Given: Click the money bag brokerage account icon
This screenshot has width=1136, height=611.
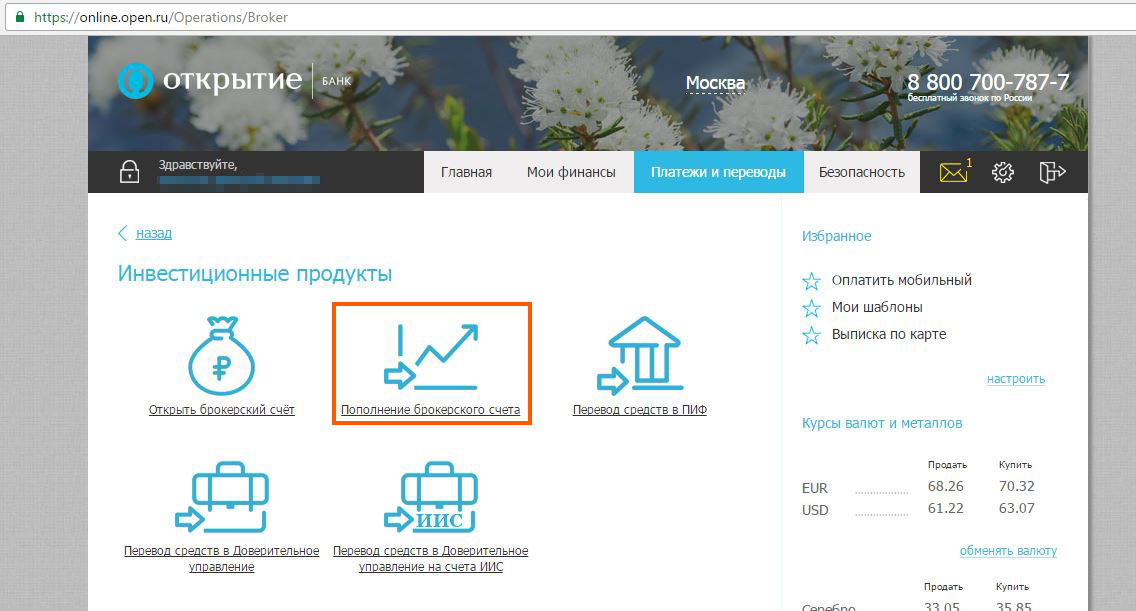Looking at the screenshot, I should coord(221,357).
